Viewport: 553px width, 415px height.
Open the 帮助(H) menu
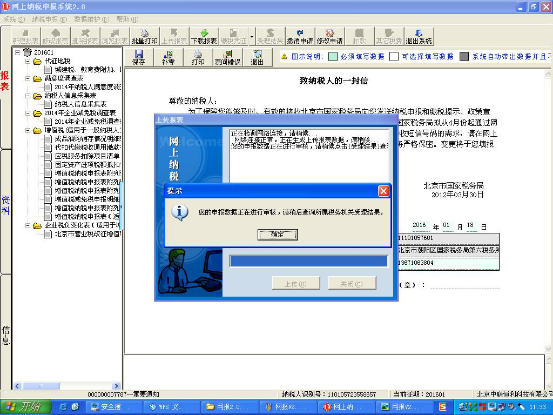(x=127, y=19)
